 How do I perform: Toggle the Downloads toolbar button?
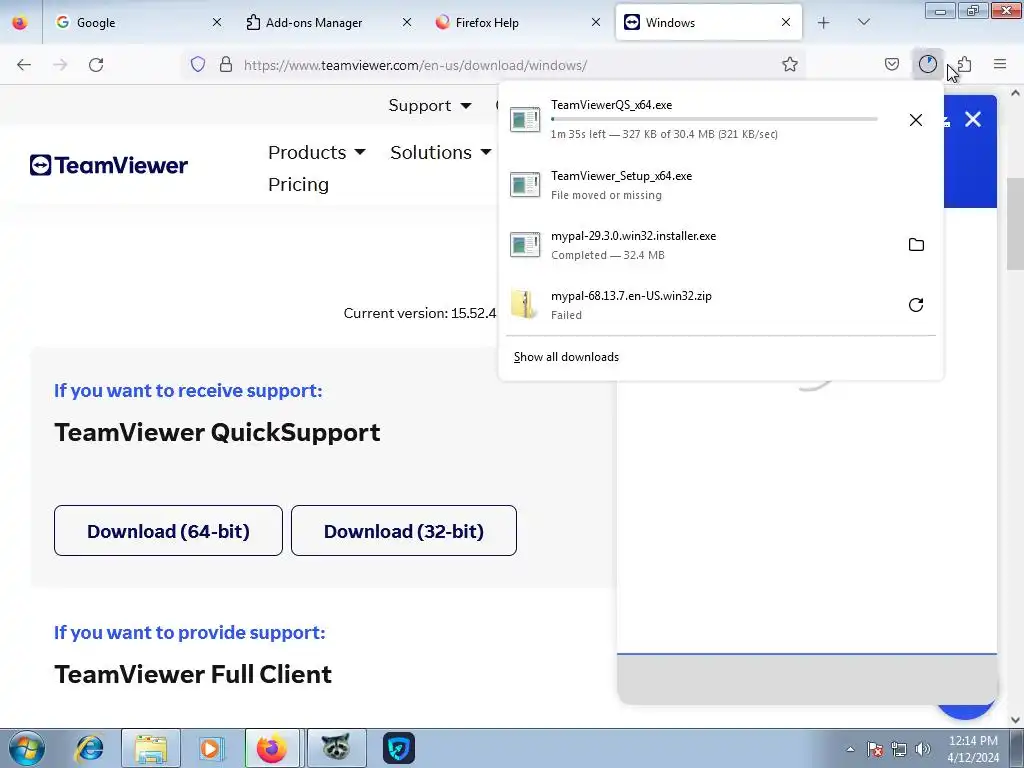pyautogui.click(x=927, y=64)
